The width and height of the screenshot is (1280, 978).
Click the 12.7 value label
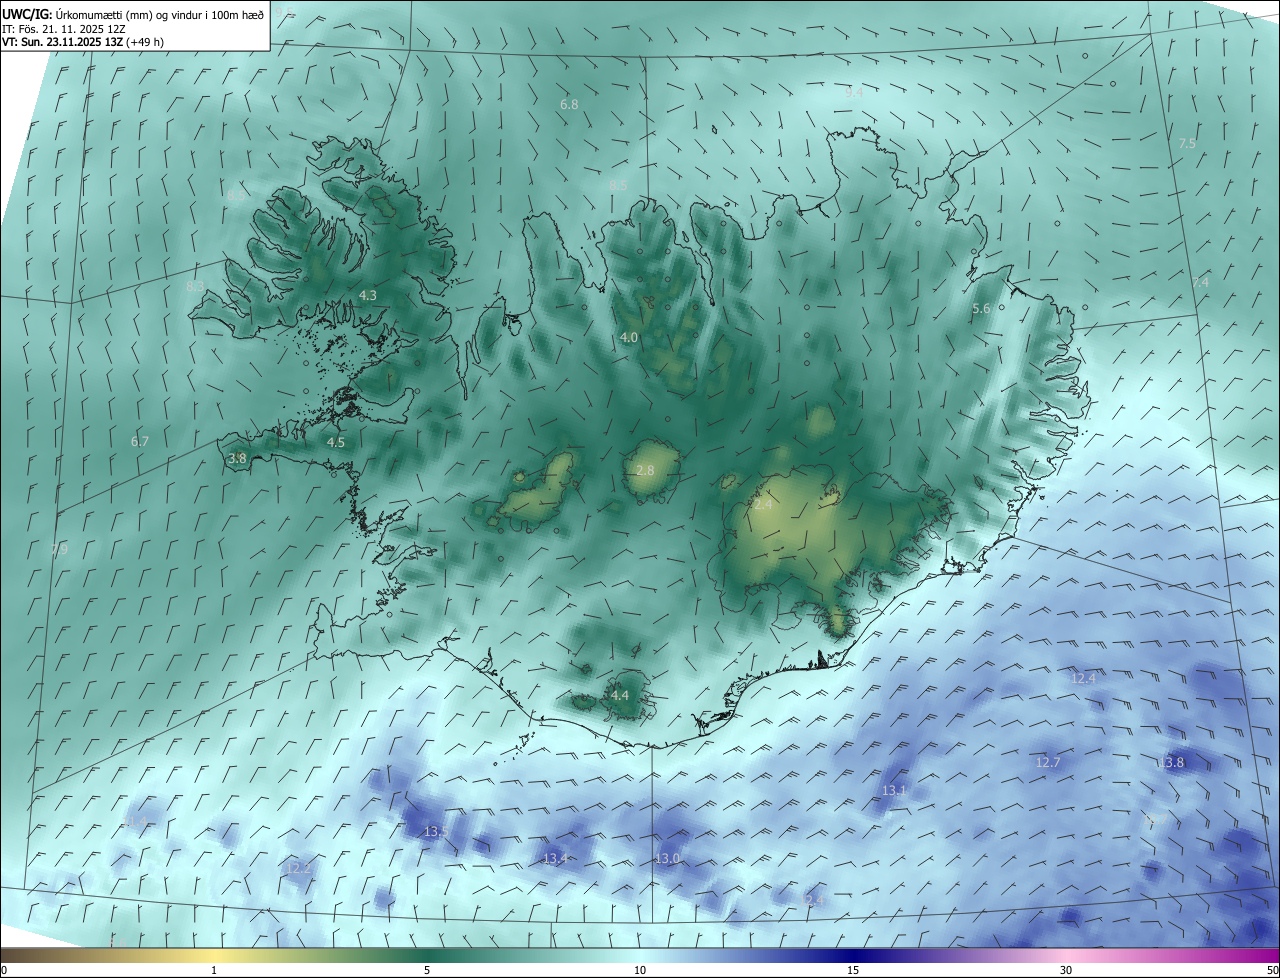point(1048,763)
